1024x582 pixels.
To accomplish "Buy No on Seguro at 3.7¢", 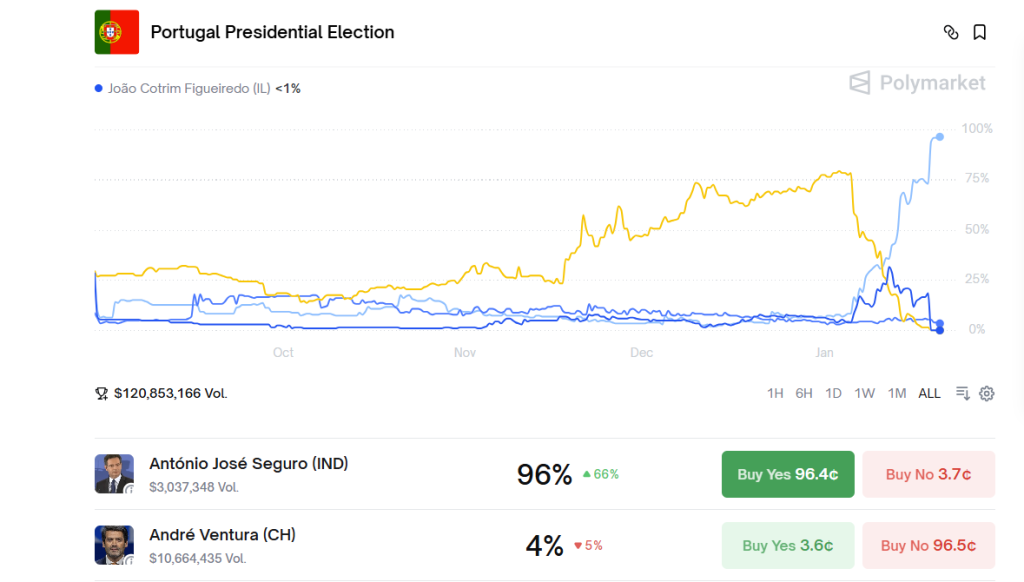I will [928, 474].
